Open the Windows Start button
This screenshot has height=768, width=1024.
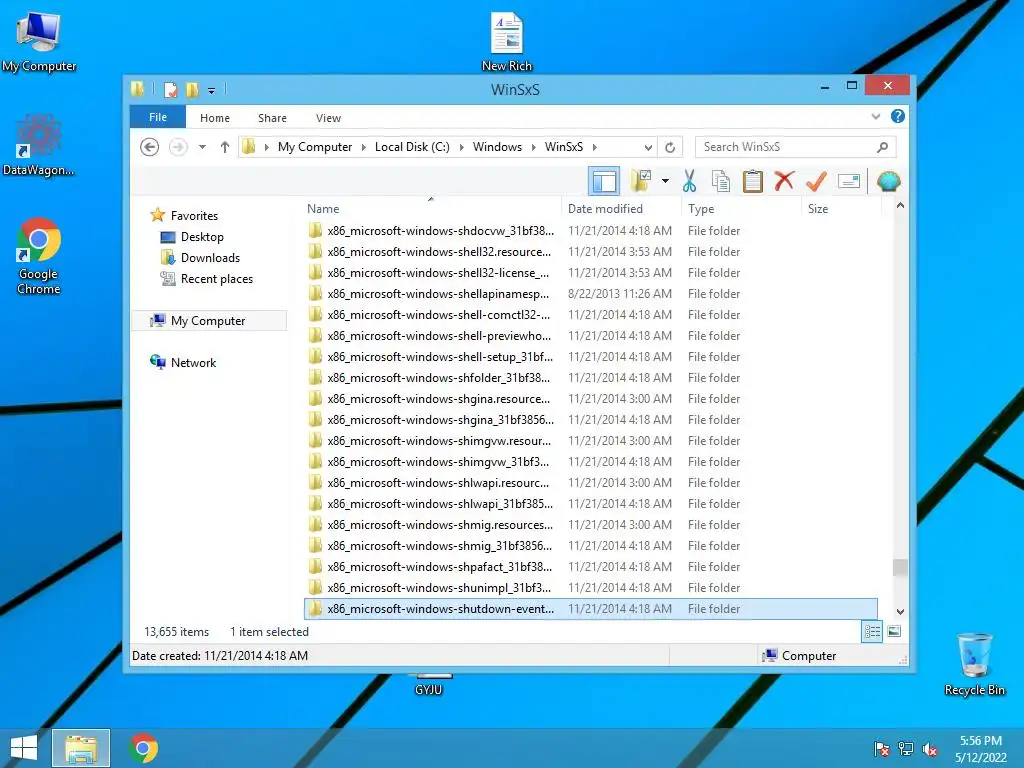[24, 748]
